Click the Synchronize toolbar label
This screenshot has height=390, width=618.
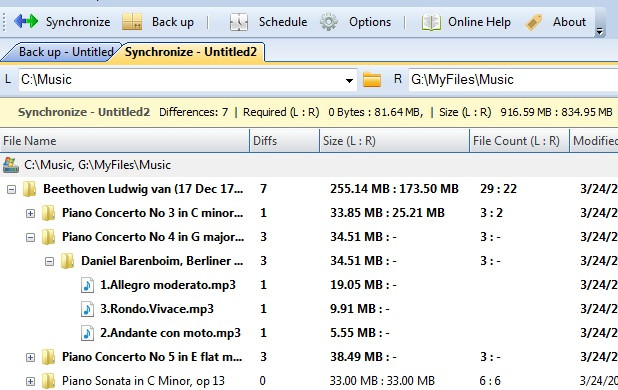[x=78, y=22]
